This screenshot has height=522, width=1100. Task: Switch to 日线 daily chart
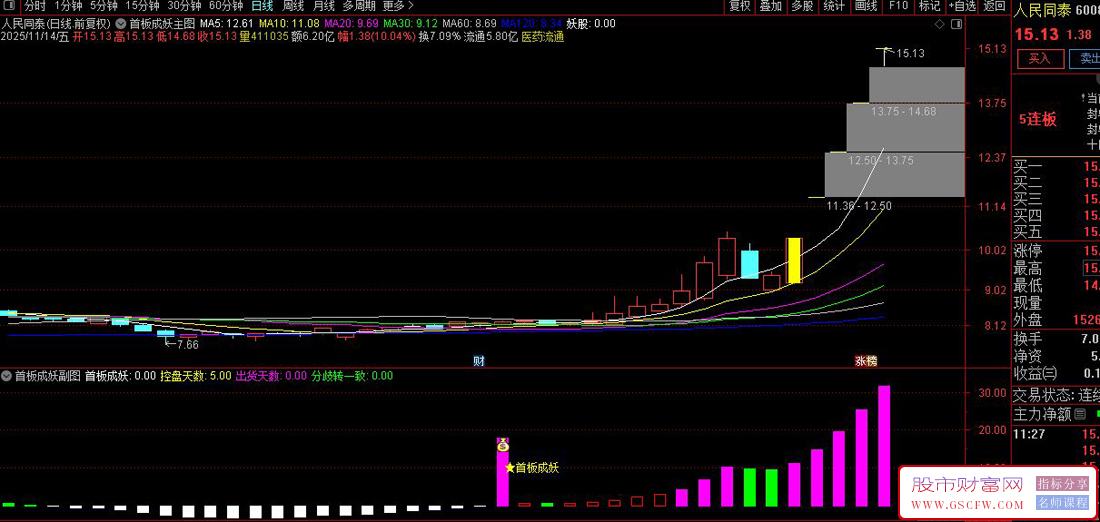(262, 6)
